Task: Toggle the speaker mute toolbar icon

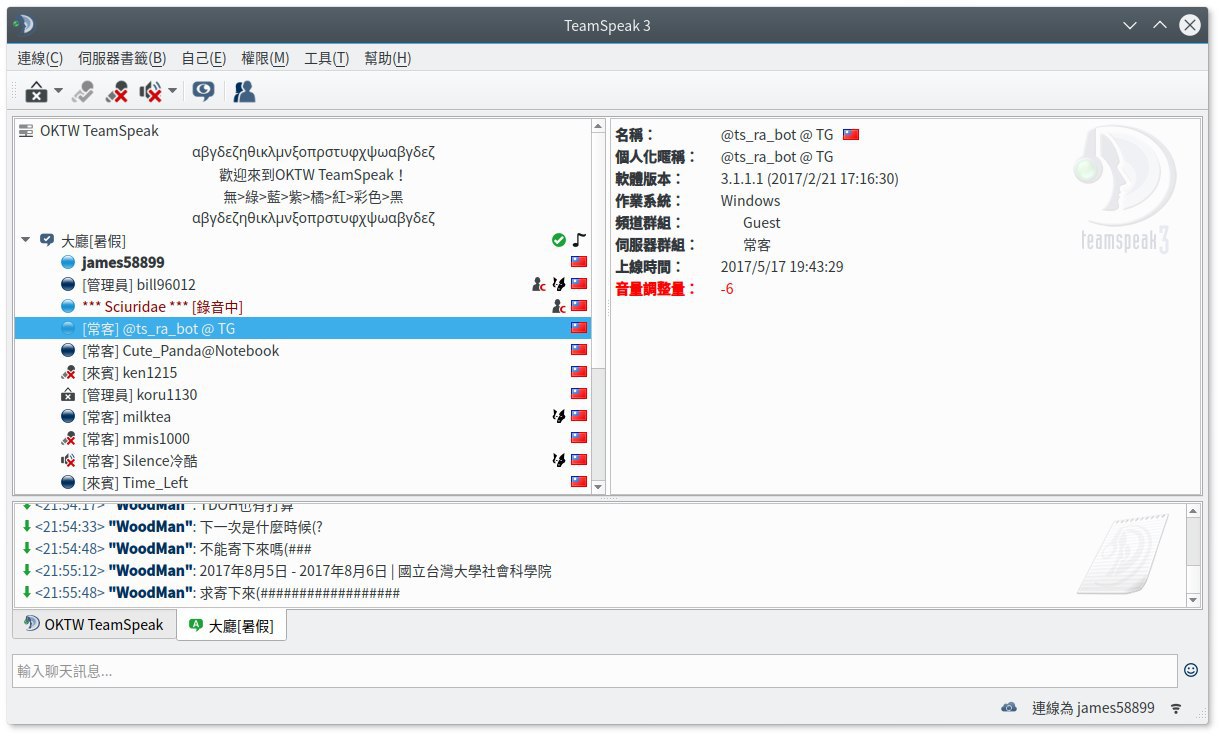Action: (x=152, y=92)
